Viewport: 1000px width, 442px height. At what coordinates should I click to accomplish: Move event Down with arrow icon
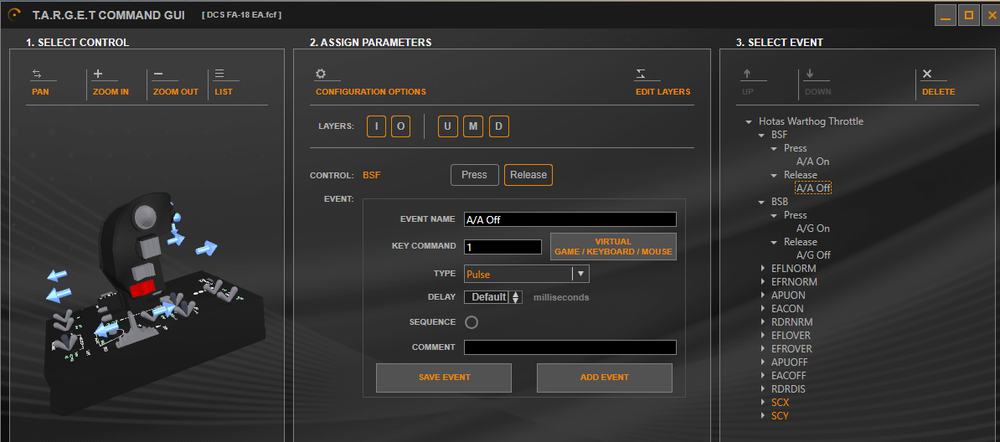click(809, 74)
